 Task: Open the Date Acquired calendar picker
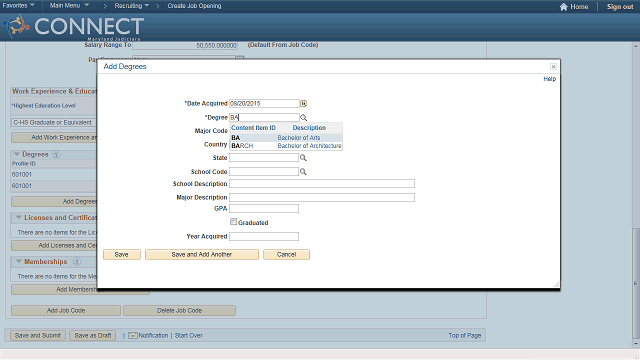pos(303,104)
